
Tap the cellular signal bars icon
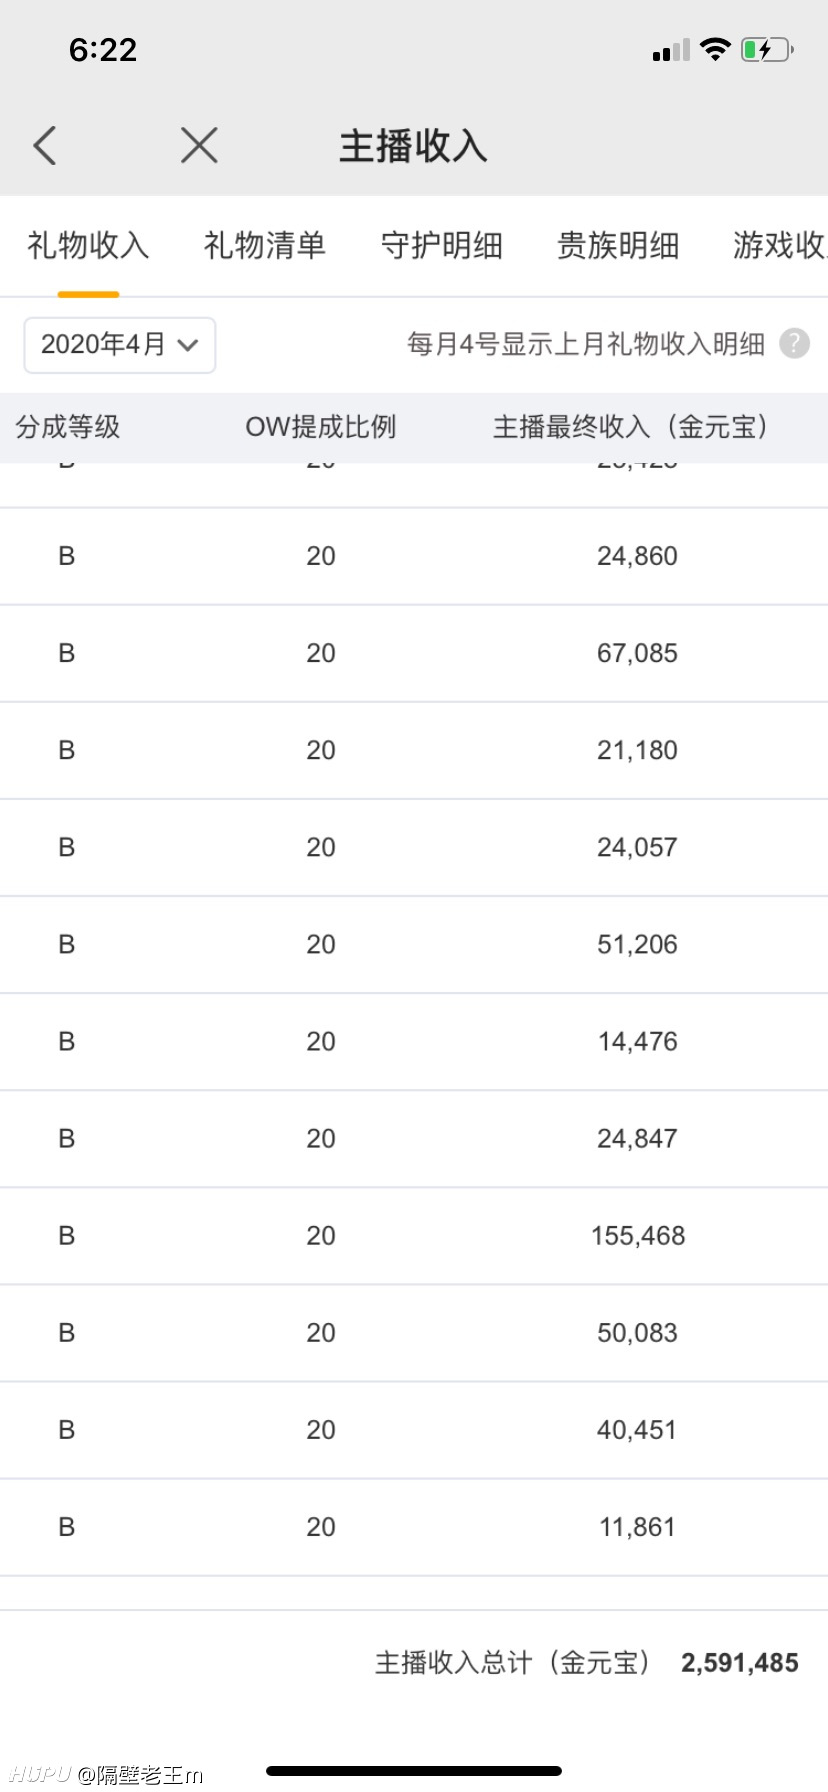point(671,50)
